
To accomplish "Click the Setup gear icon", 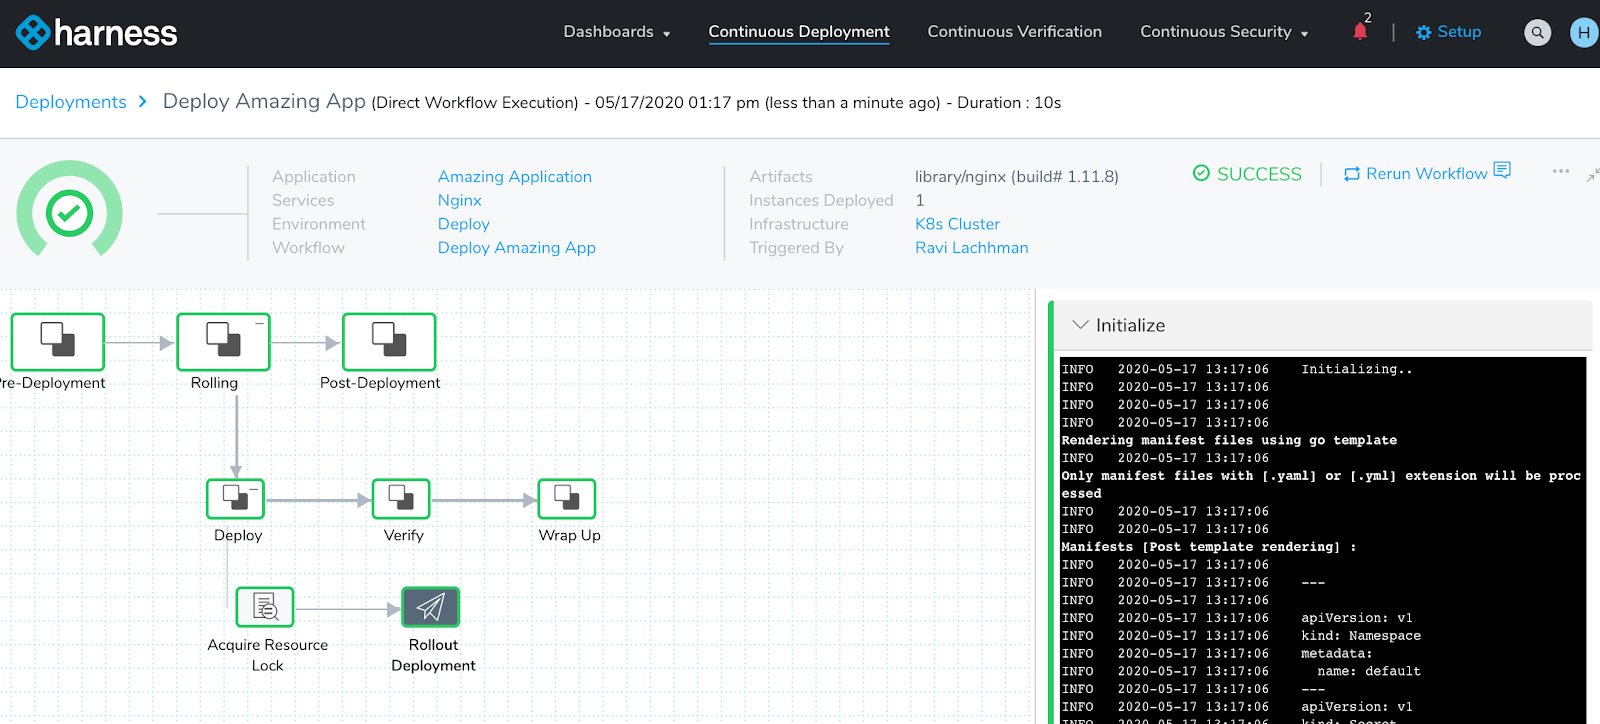I will (x=1424, y=33).
